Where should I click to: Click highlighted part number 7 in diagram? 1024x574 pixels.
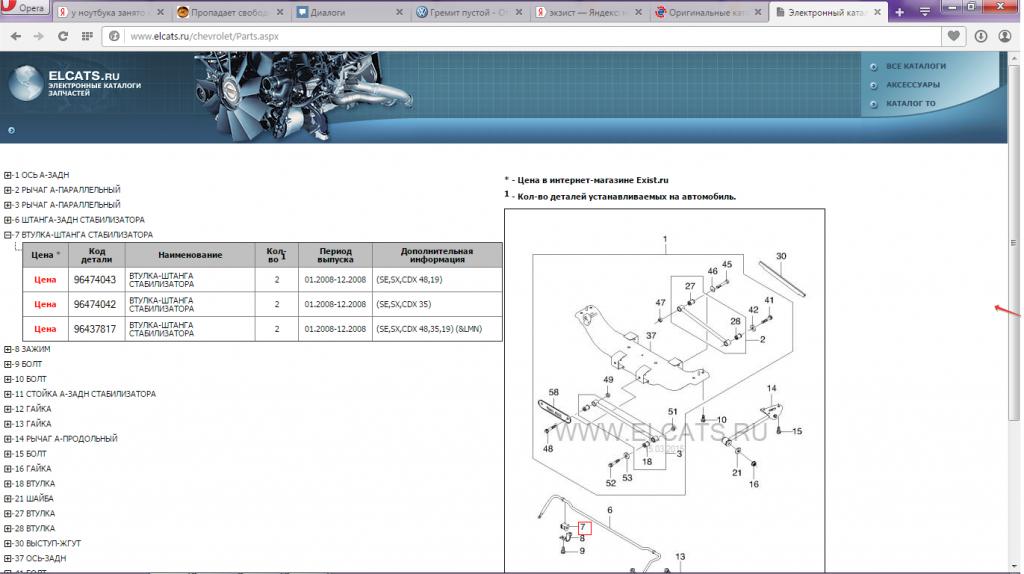pos(584,528)
